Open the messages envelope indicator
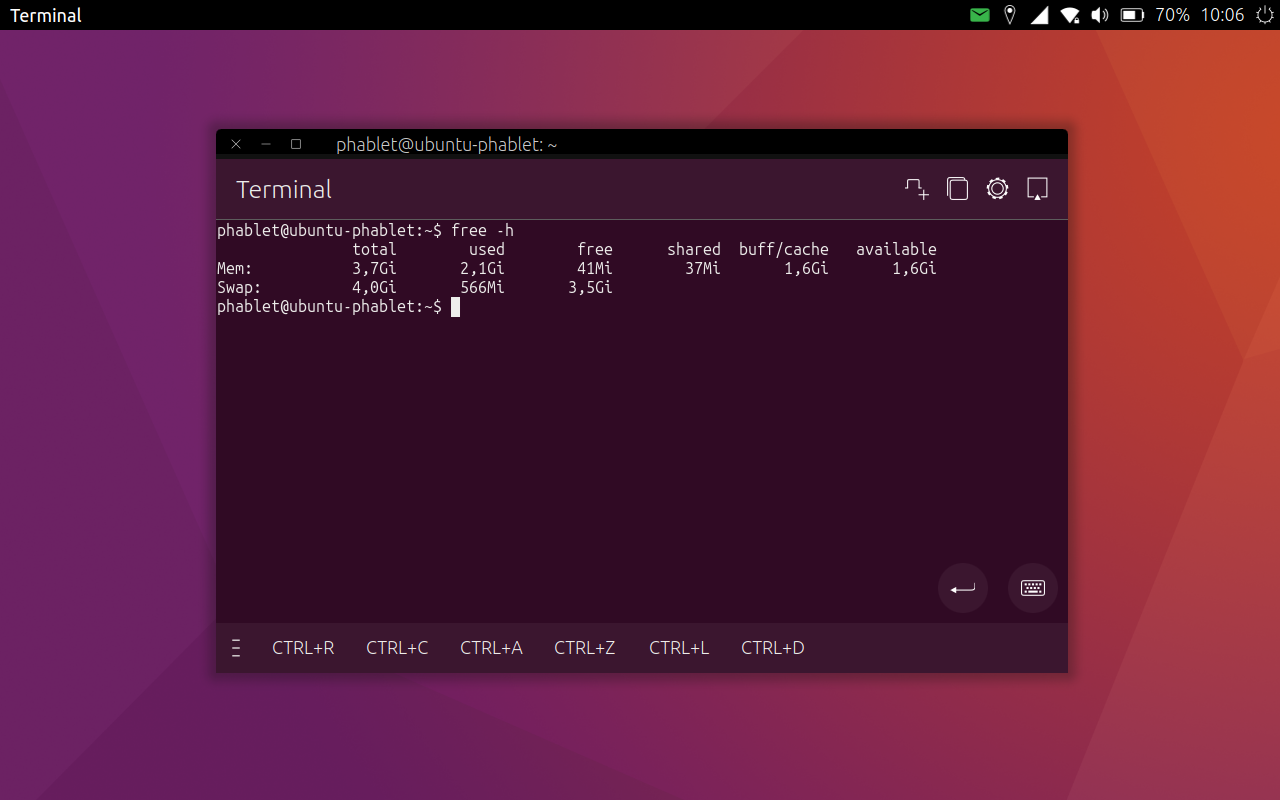The width and height of the screenshot is (1280, 800). tap(980, 15)
